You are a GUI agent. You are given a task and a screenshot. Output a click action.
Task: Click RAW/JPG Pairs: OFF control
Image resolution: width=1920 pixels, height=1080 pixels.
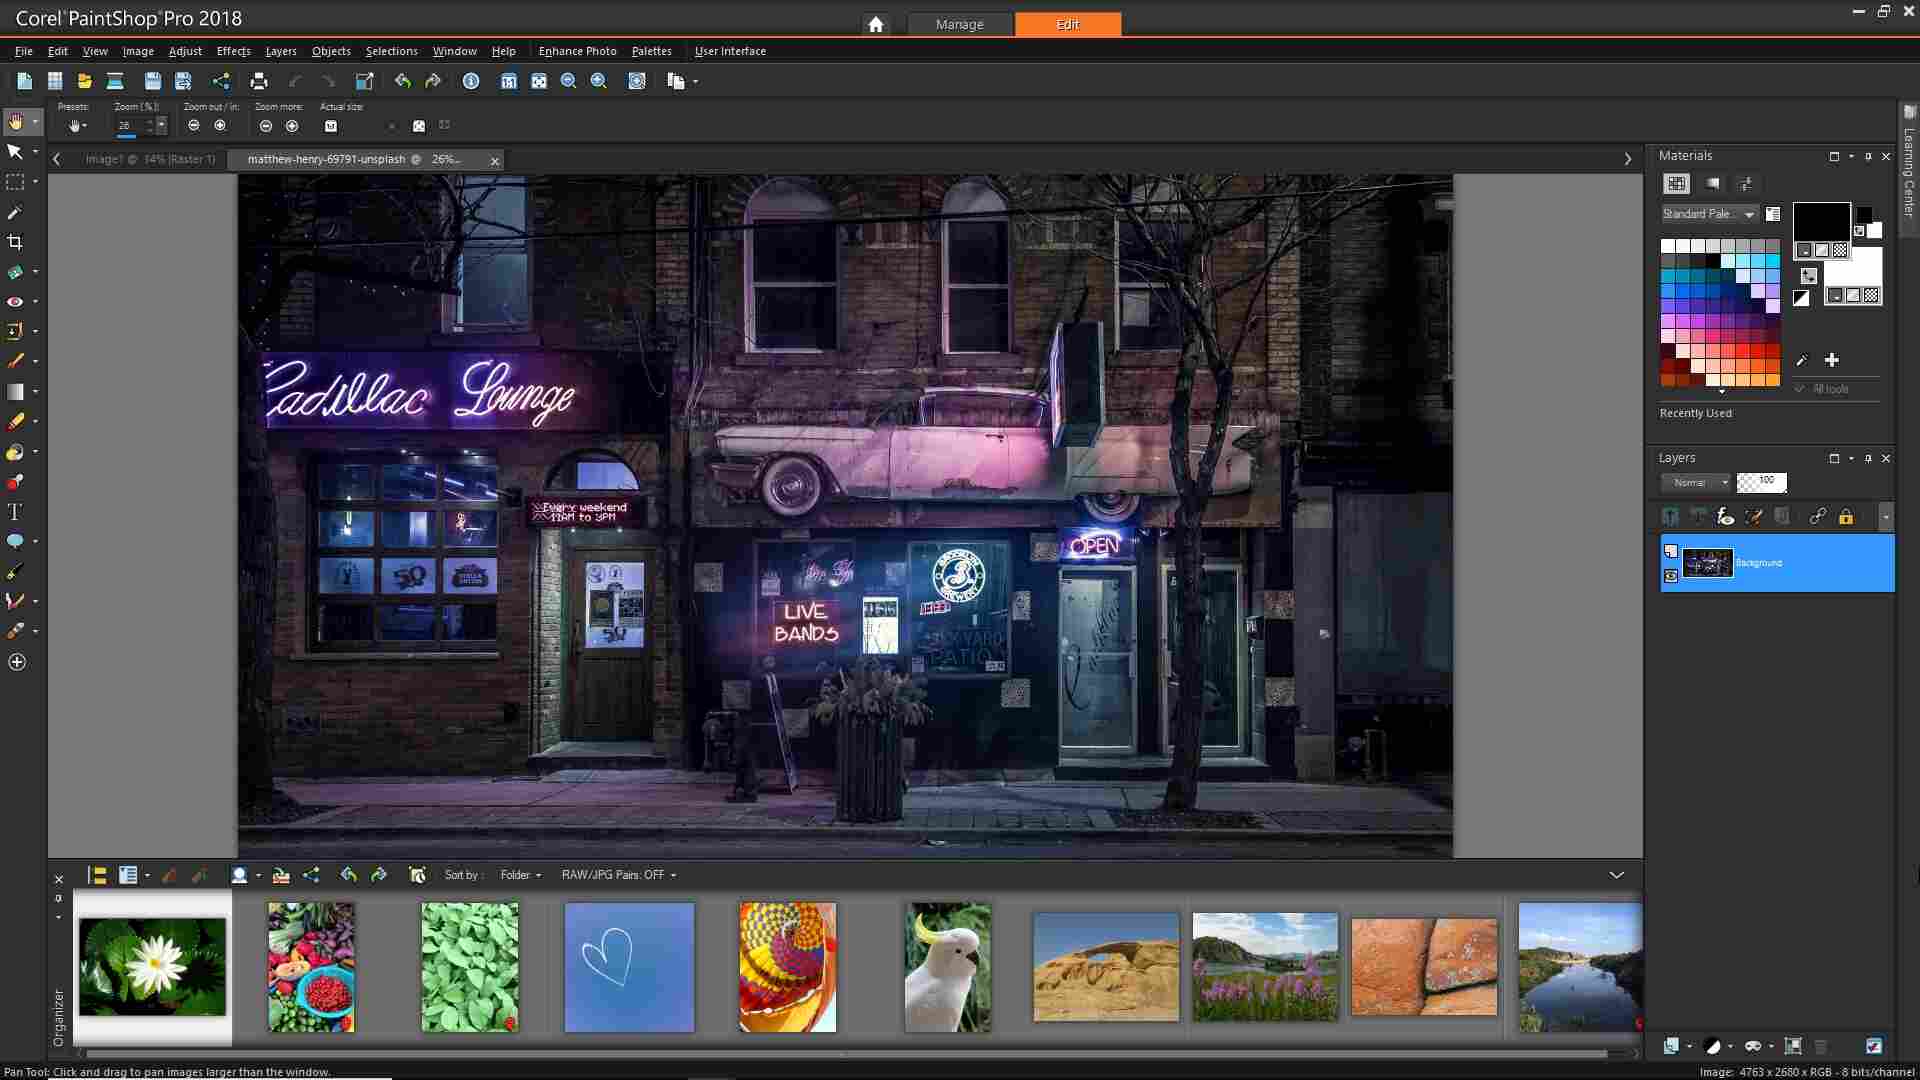tap(618, 874)
